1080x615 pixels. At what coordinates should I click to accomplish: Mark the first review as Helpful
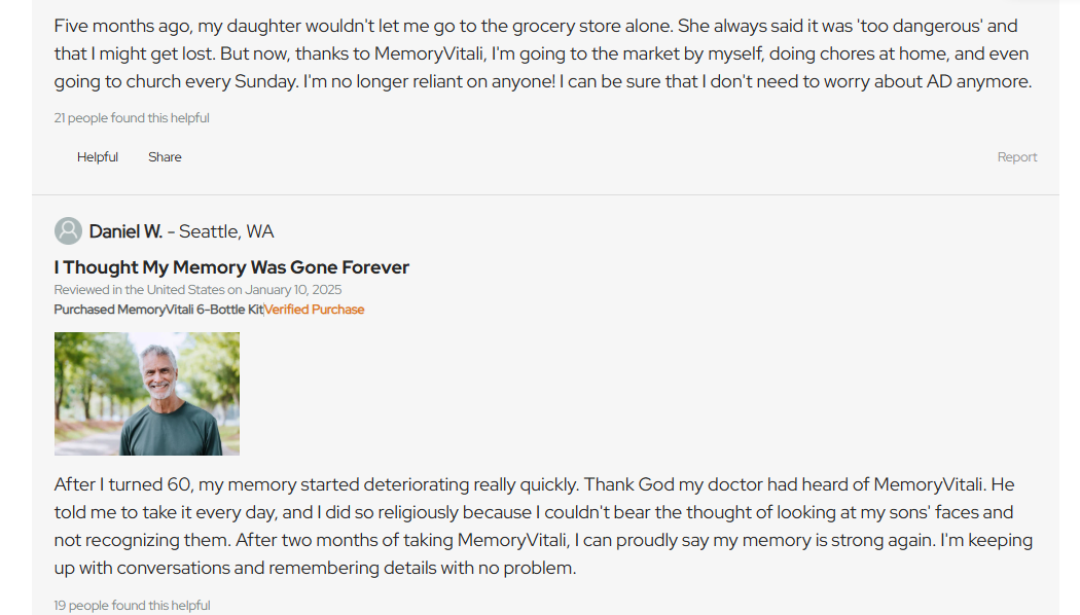97,157
